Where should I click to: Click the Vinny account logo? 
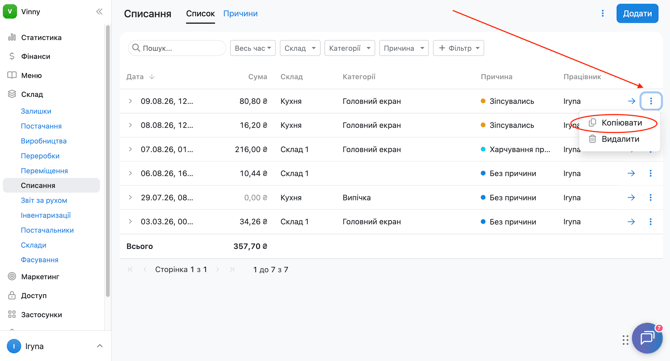point(10,11)
